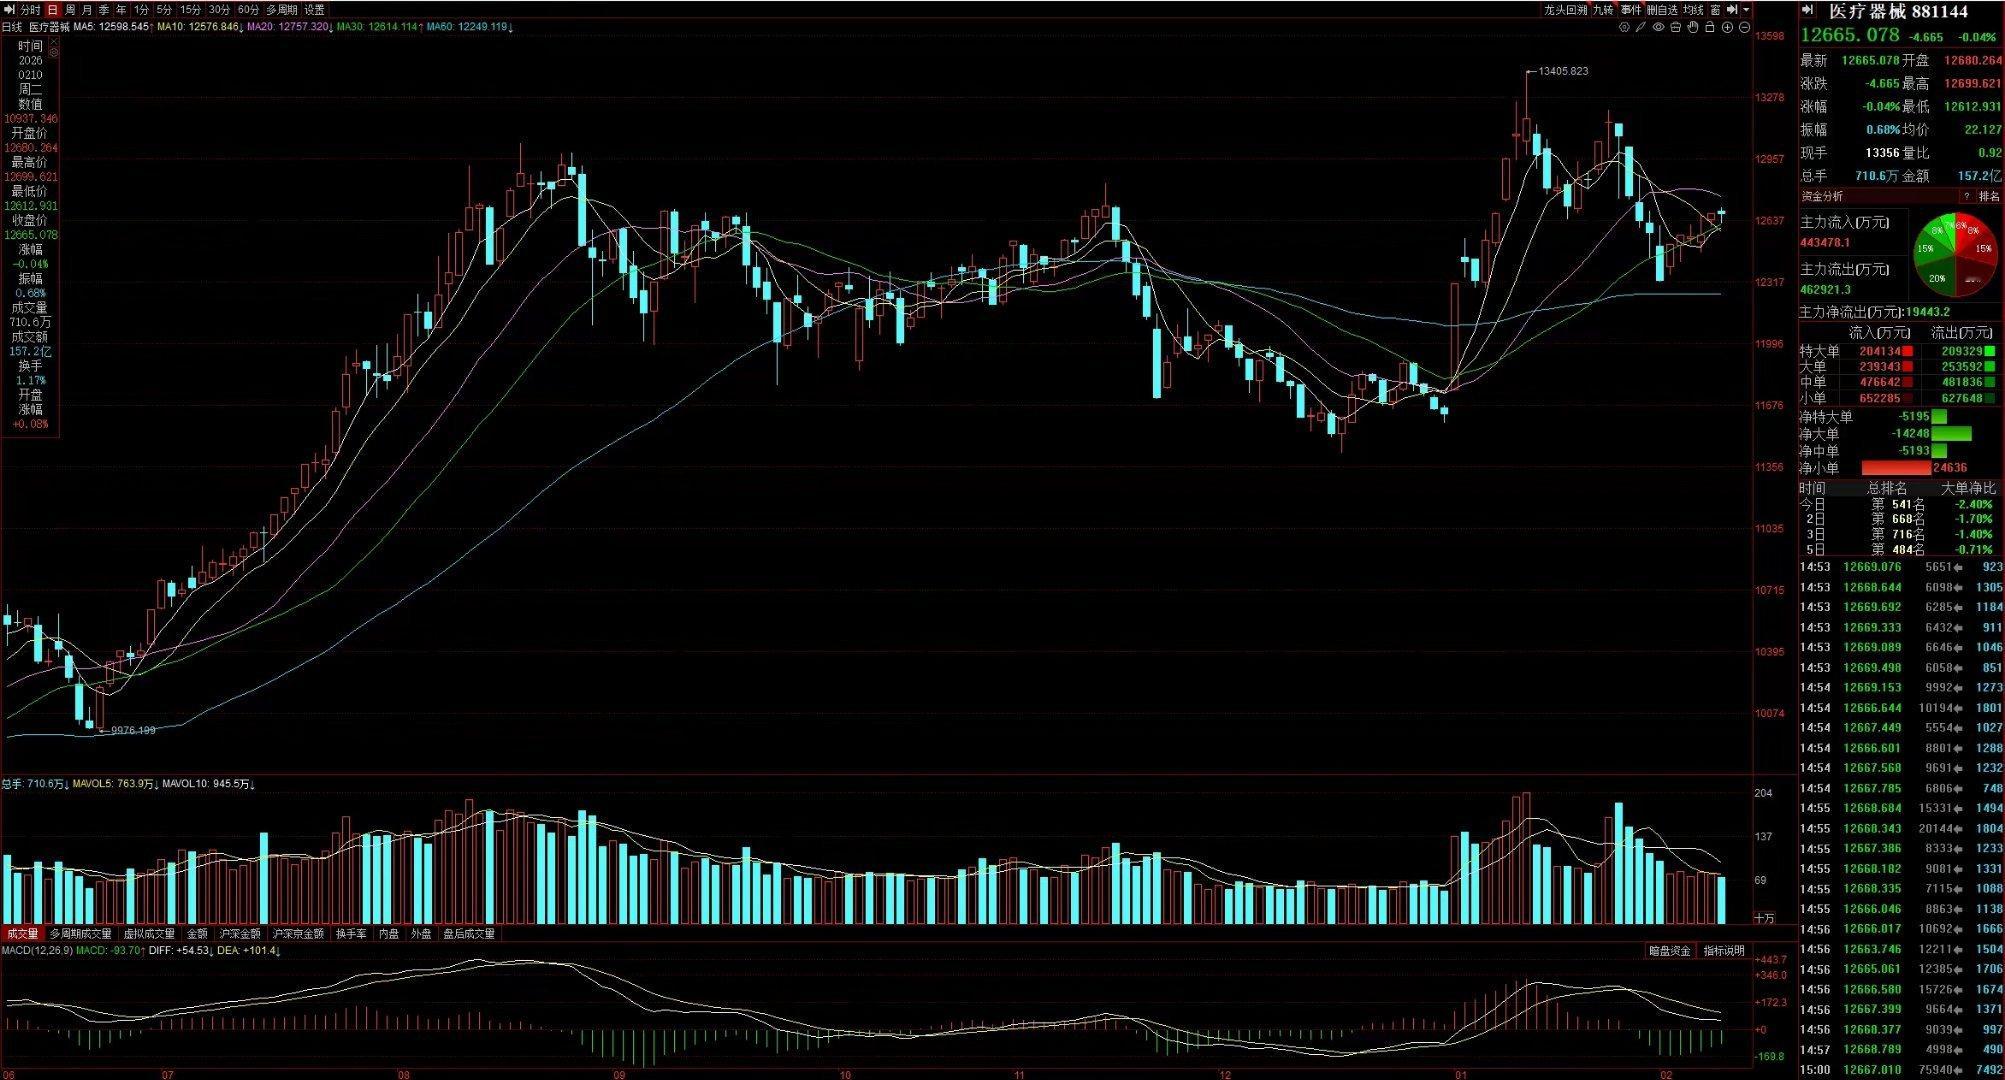Toggle the chart lock icon
Screen dimensions: 2005x1080
(1710, 27)
